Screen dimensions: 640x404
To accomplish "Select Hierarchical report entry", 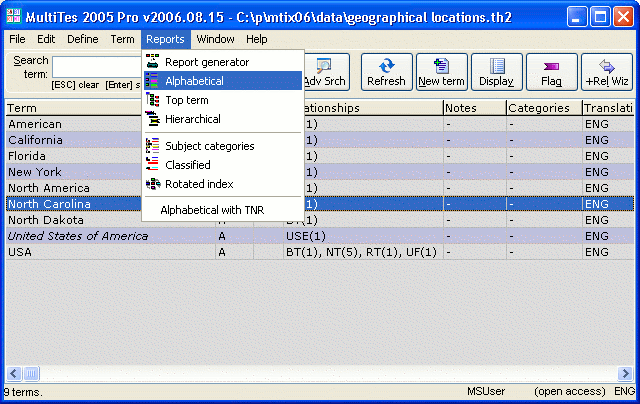I will pos(223,119).
